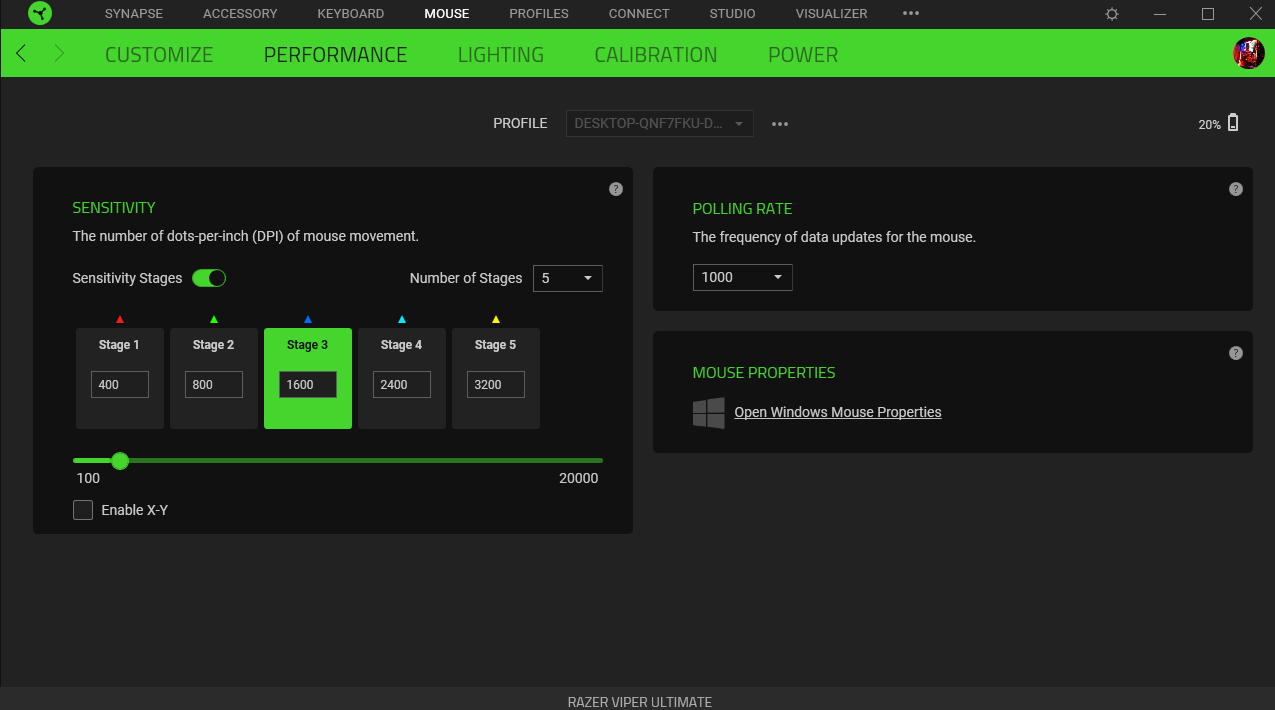Image resolution: width=1275 pixels, height=710 pixels.
Task: Expand the Profile selection dropdown
Action: pos(659,124)
